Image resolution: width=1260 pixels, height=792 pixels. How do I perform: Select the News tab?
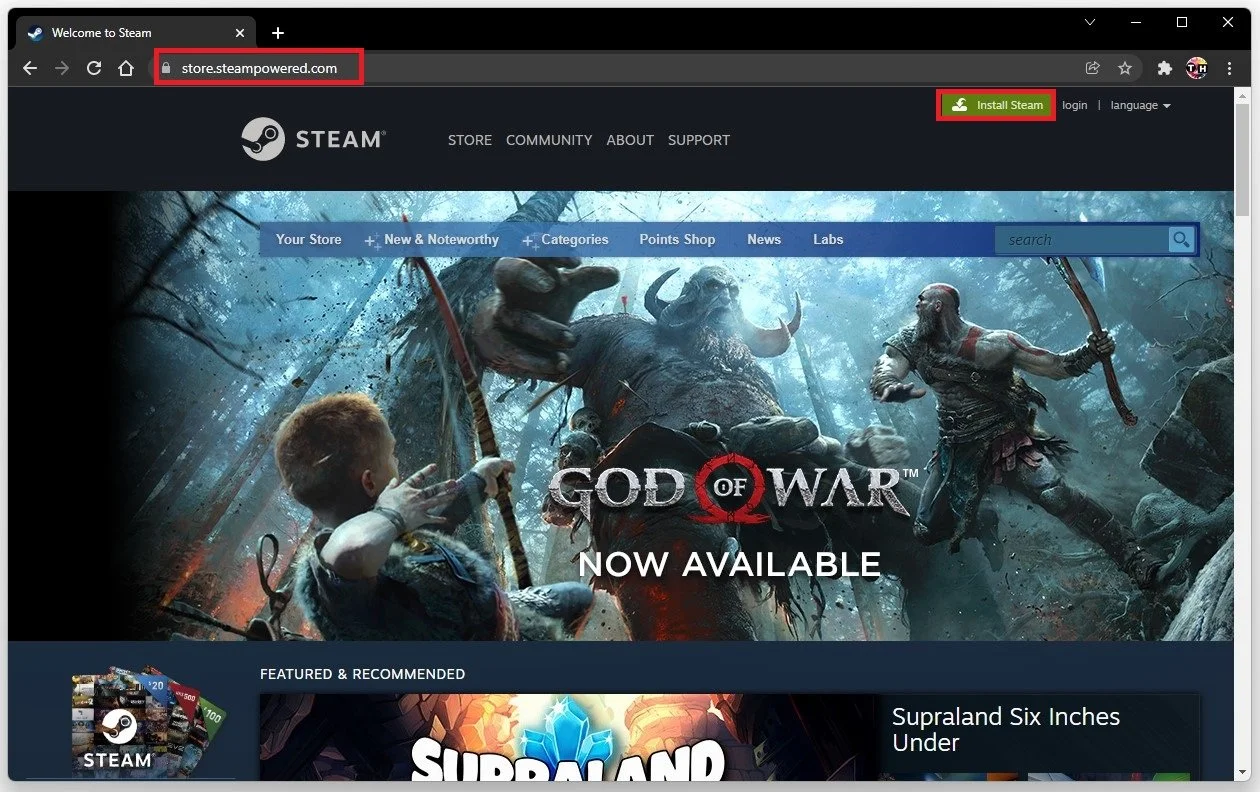tap(764, 239)
